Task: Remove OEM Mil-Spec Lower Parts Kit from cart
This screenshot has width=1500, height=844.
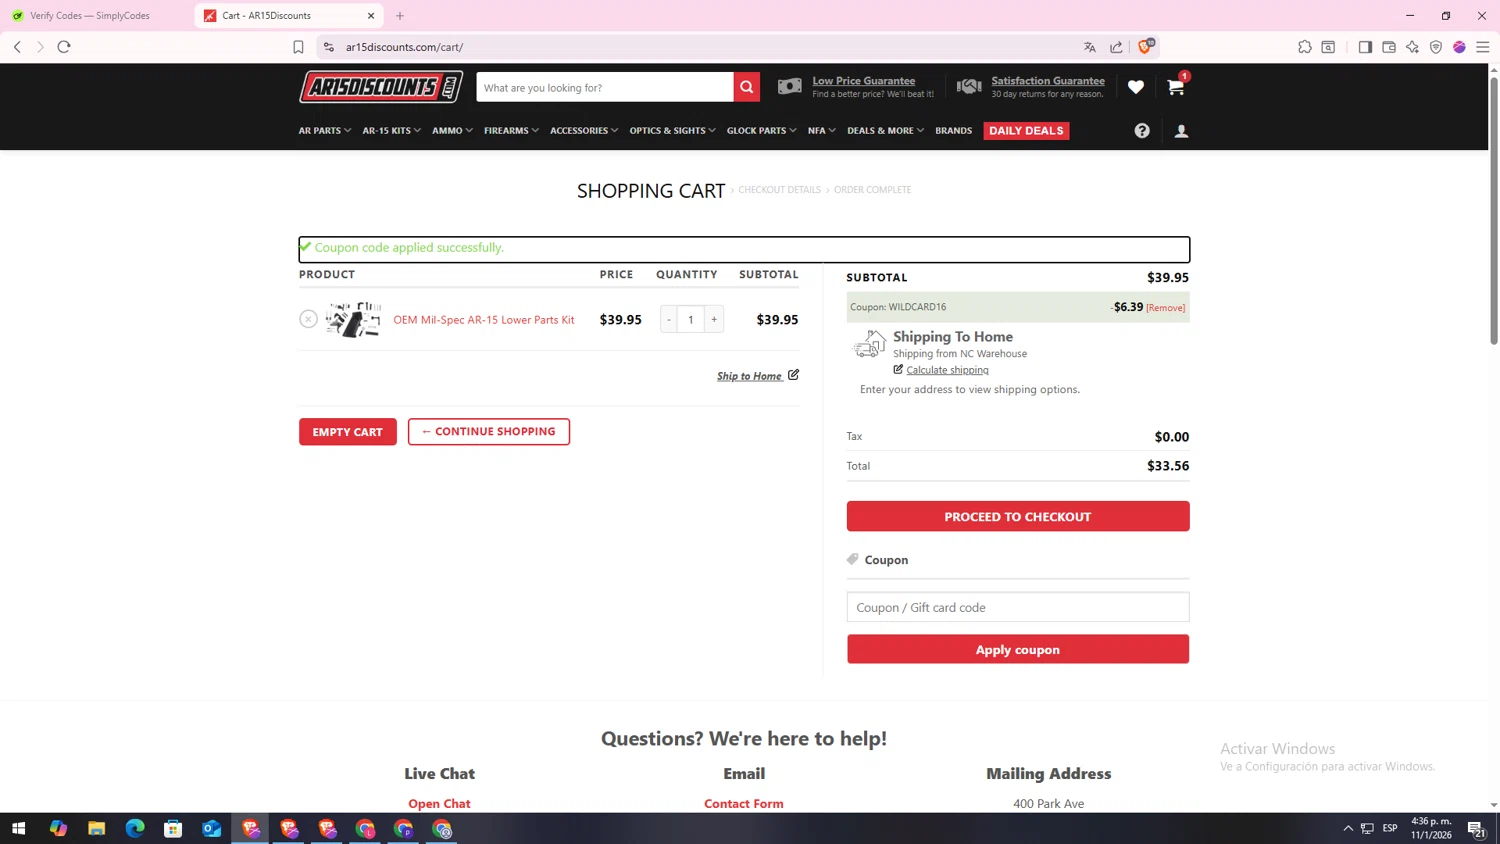Action: [x=308, y=319]
